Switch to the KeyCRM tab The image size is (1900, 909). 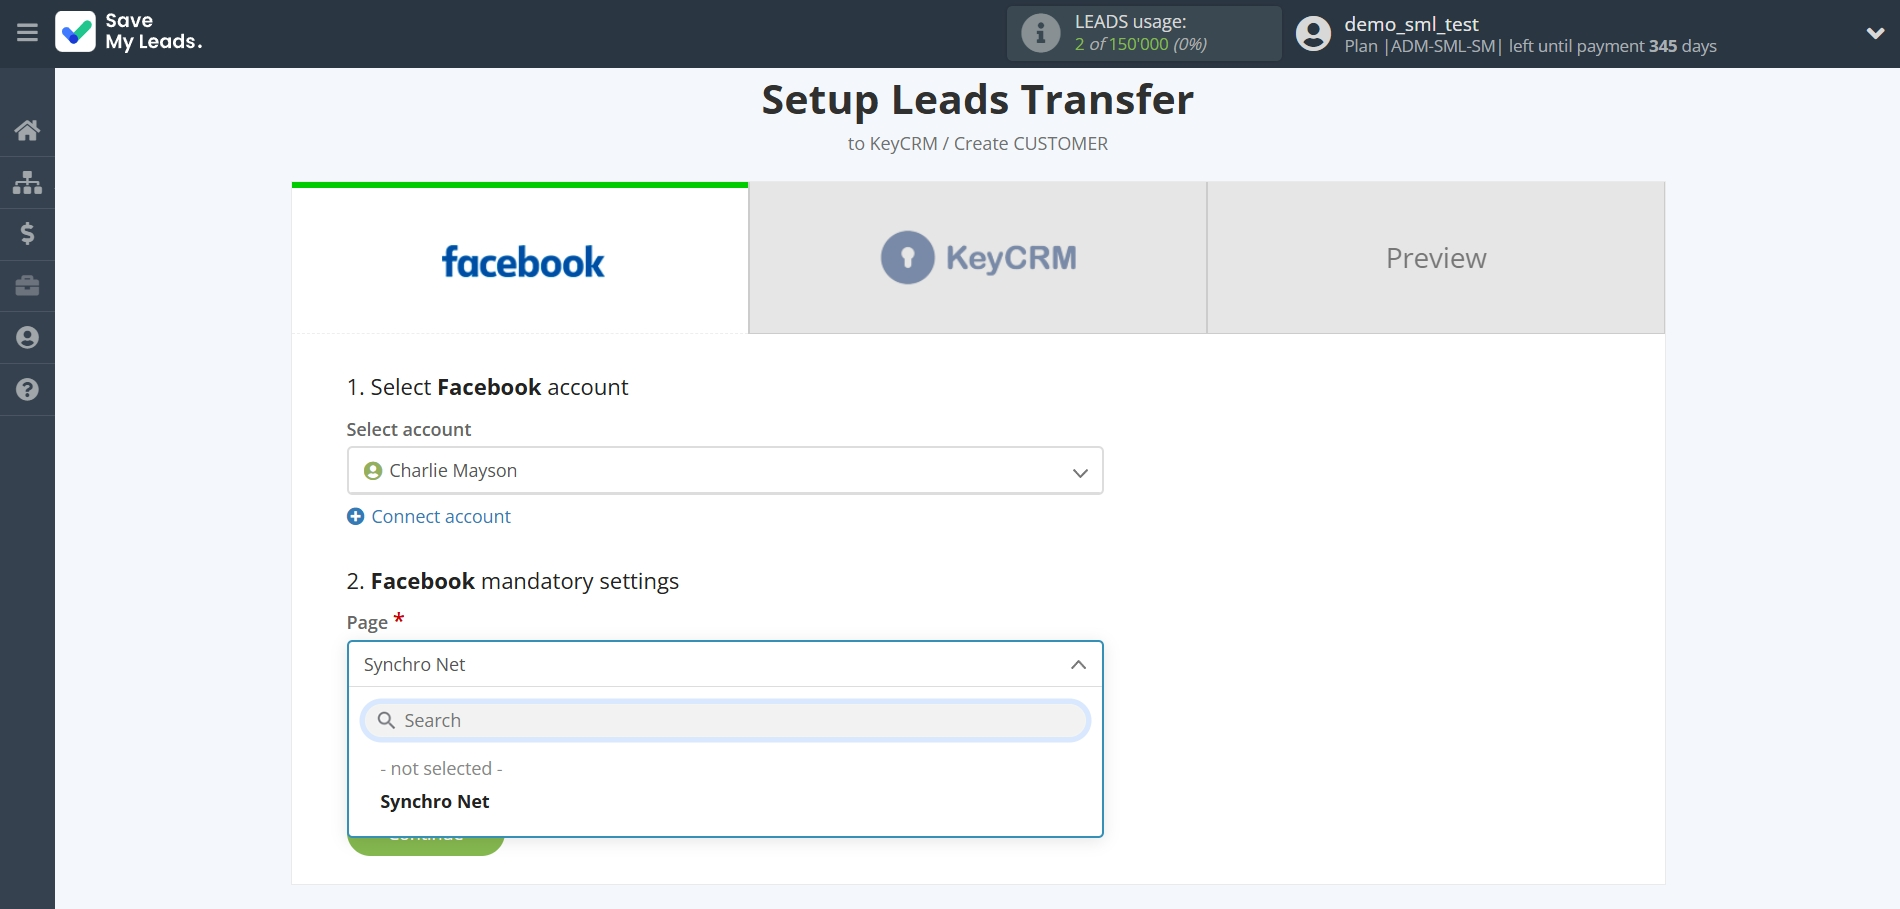click(x=977, y=257)
